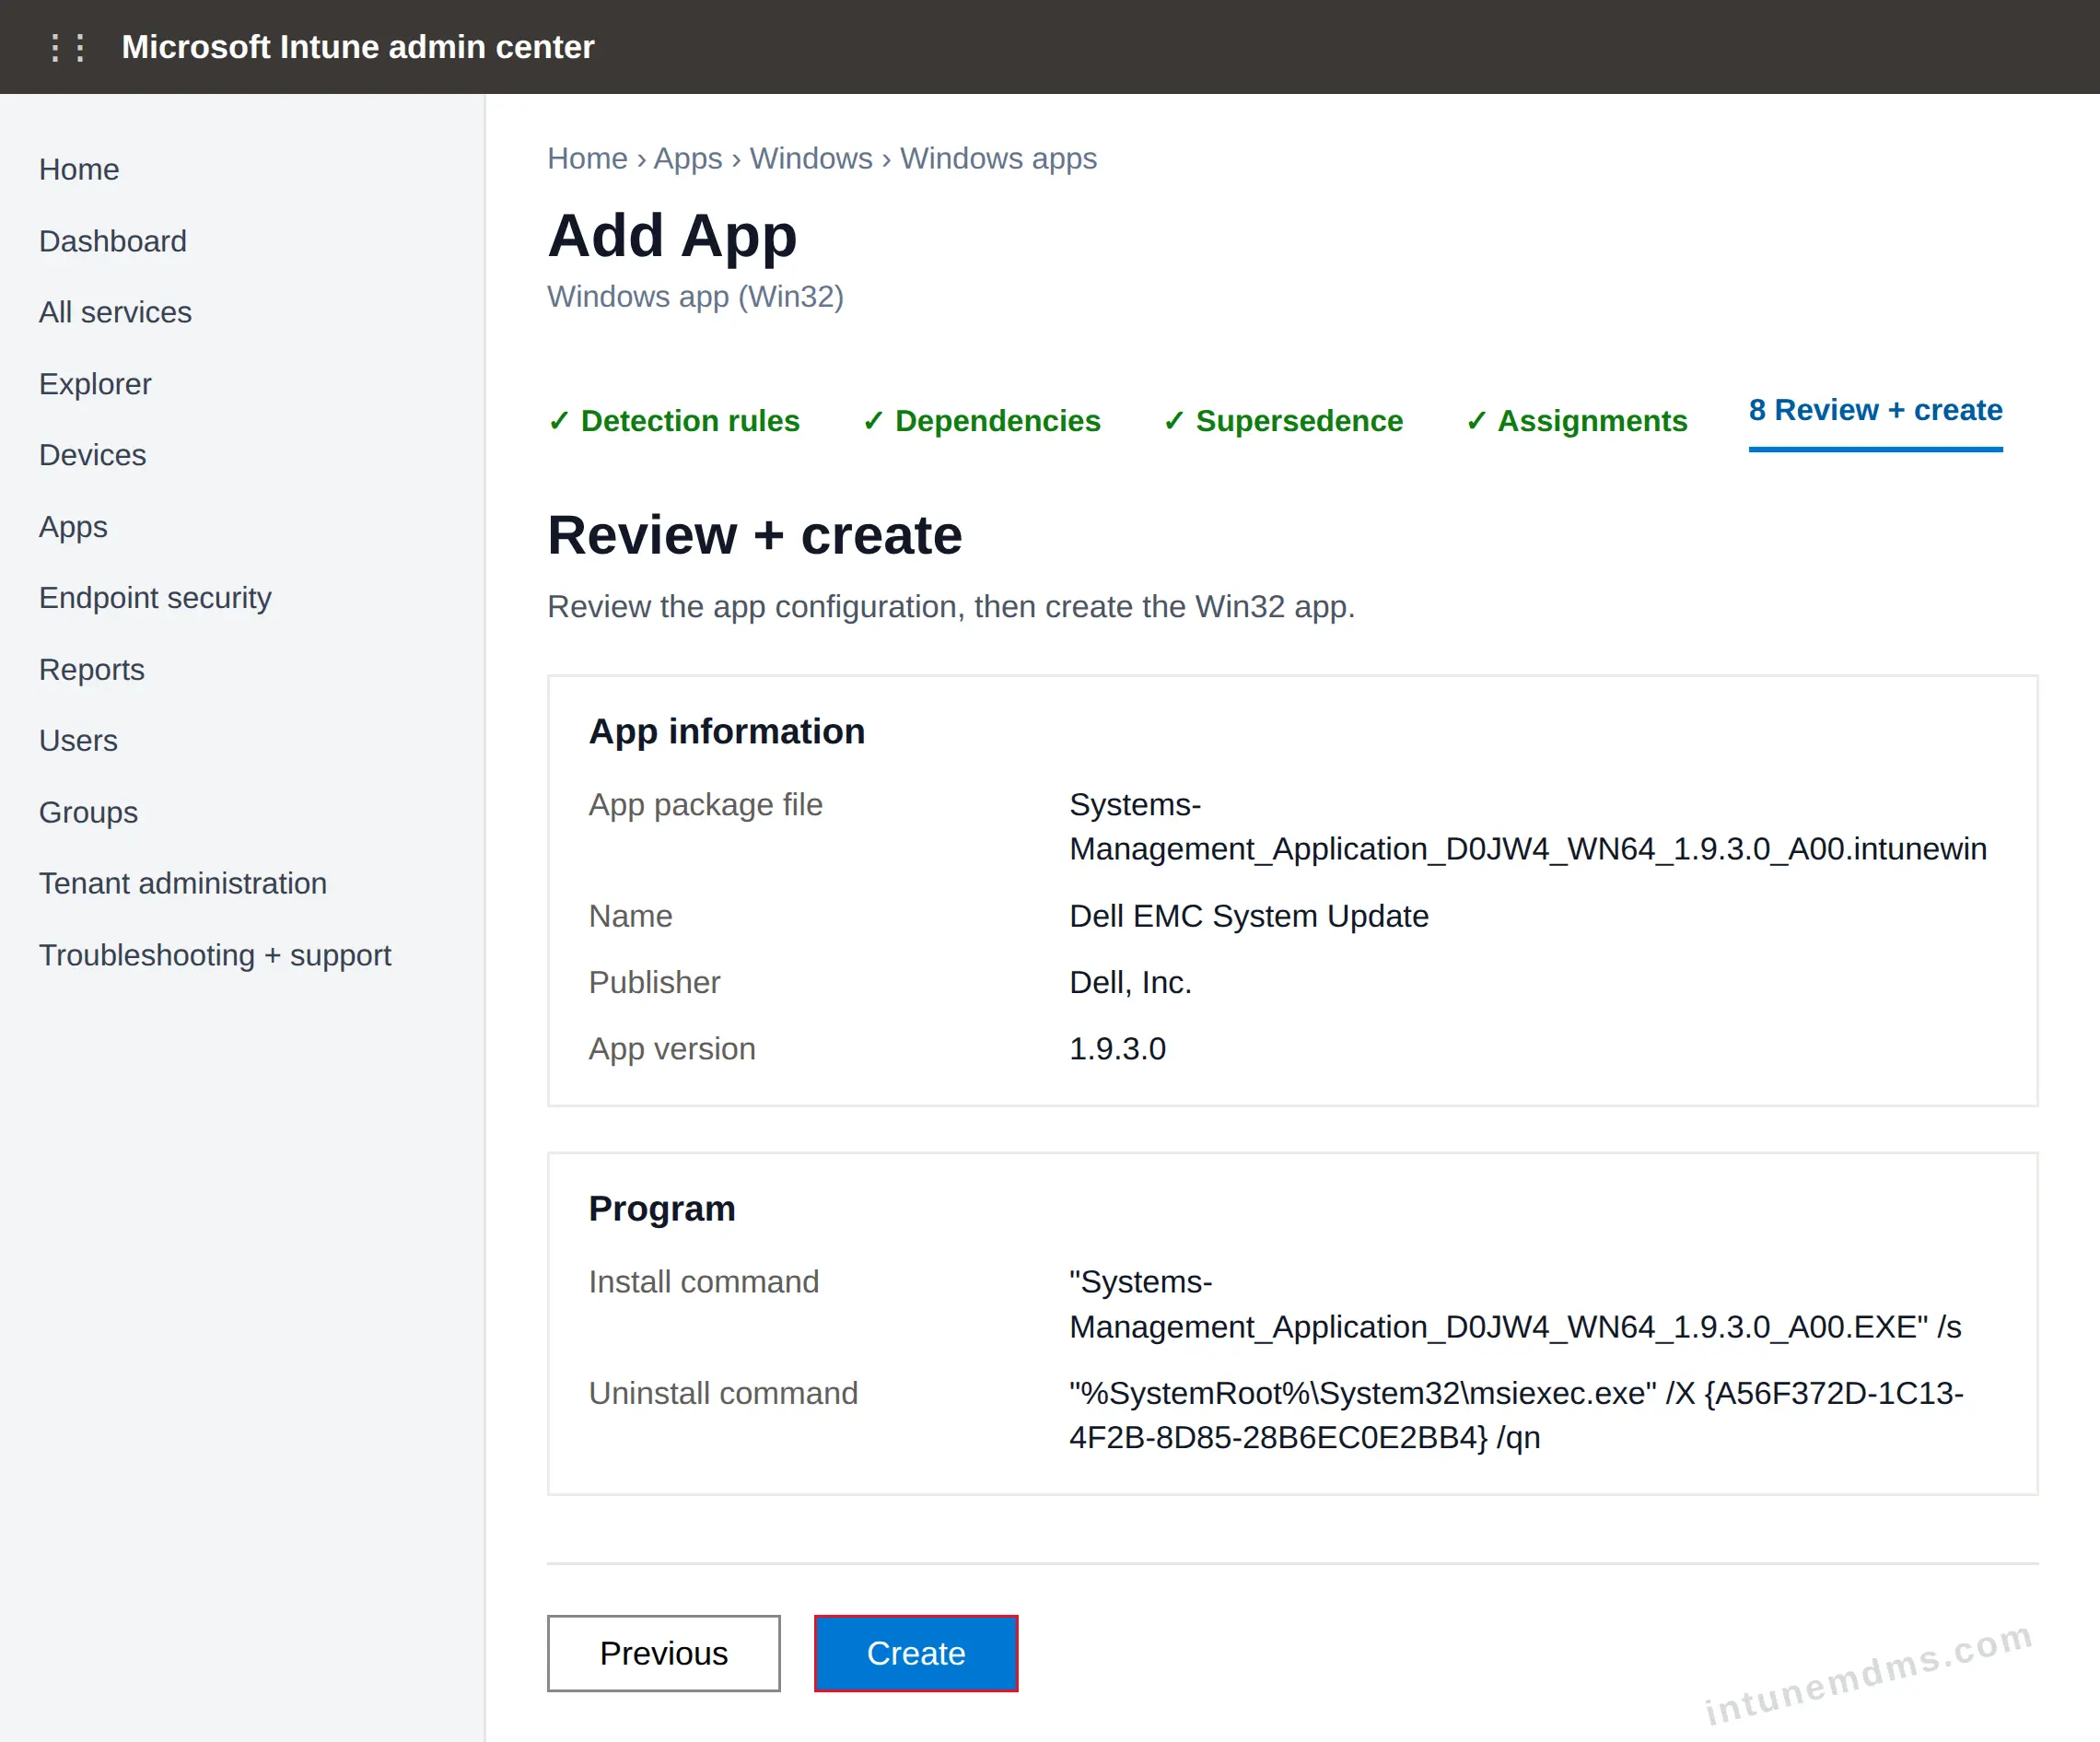Open Devices in the sidebar
Image resolution: width=2100 pixels, height=1742 pixels.
[x=93, y=455]
